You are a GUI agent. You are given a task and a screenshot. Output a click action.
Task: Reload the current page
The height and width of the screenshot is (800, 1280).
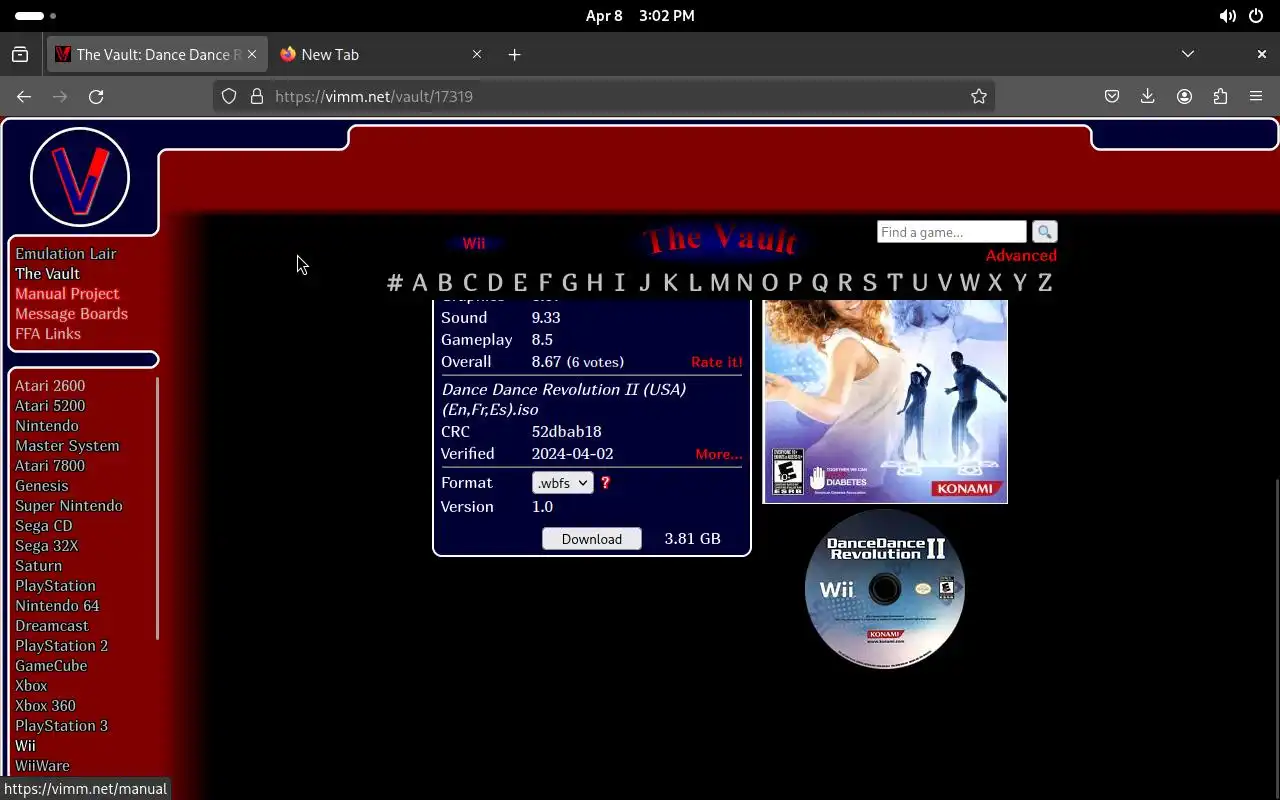(x=96, y=96)
